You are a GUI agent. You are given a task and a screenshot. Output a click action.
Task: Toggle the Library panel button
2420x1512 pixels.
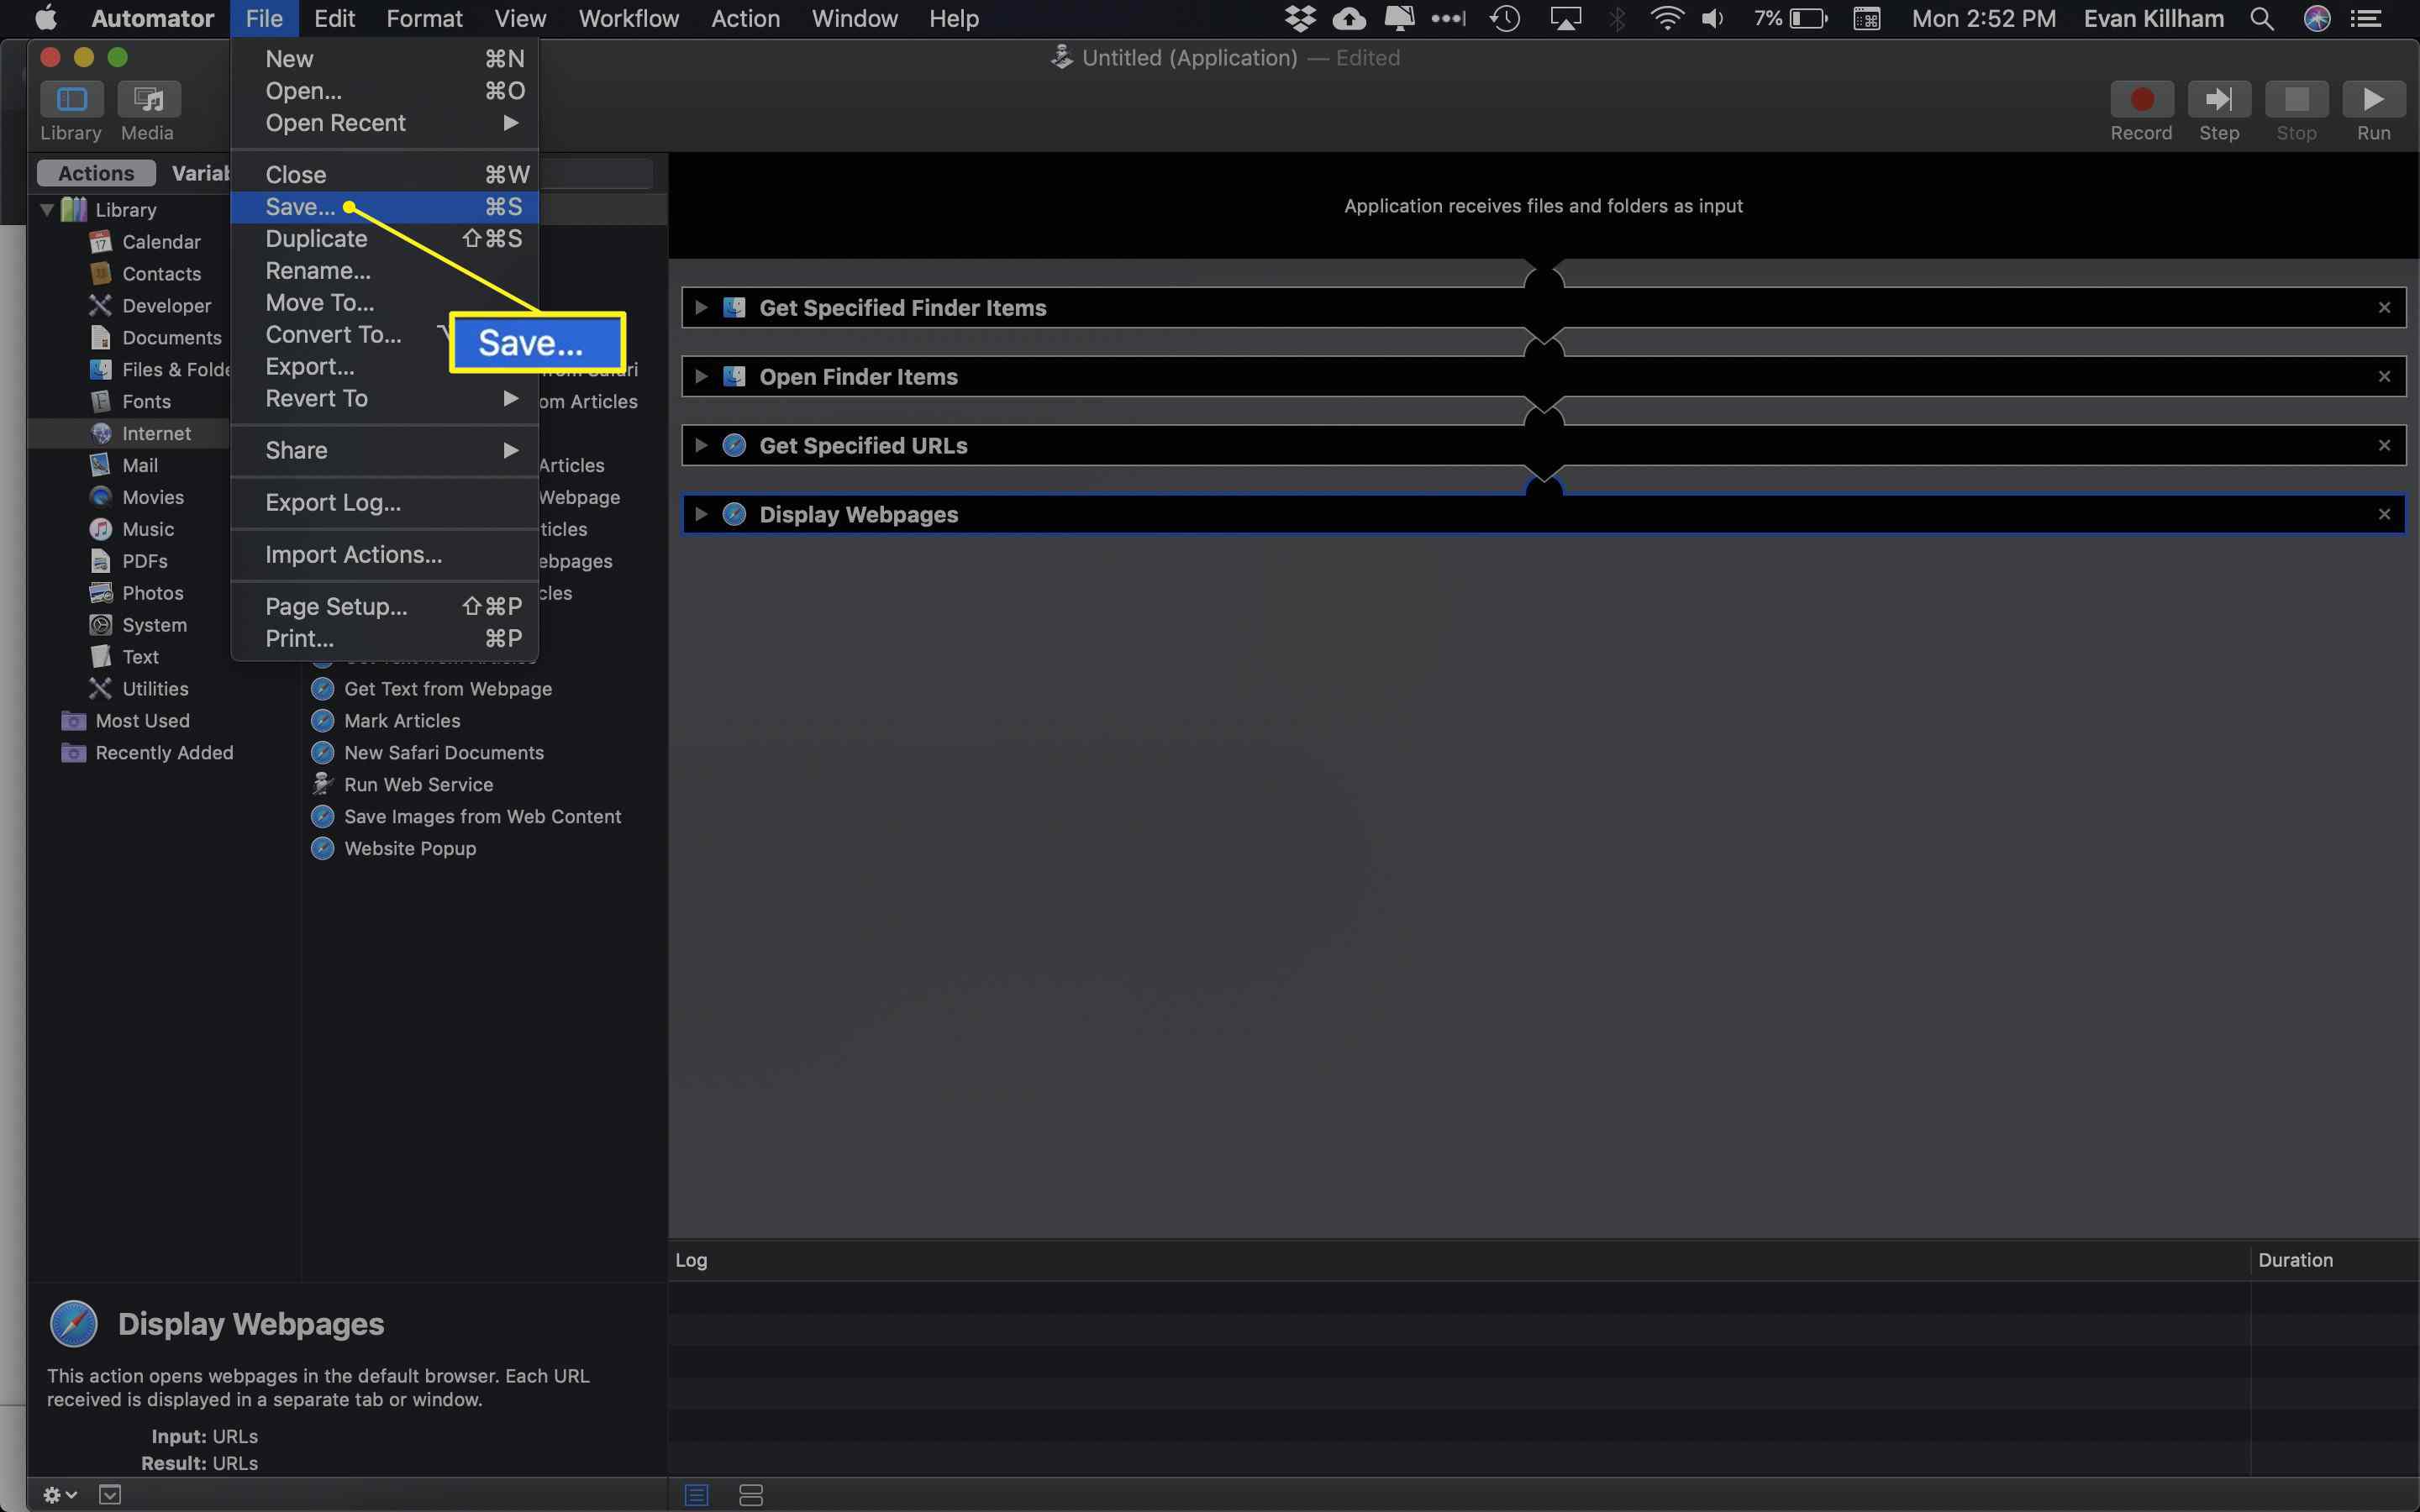point(71,99)
